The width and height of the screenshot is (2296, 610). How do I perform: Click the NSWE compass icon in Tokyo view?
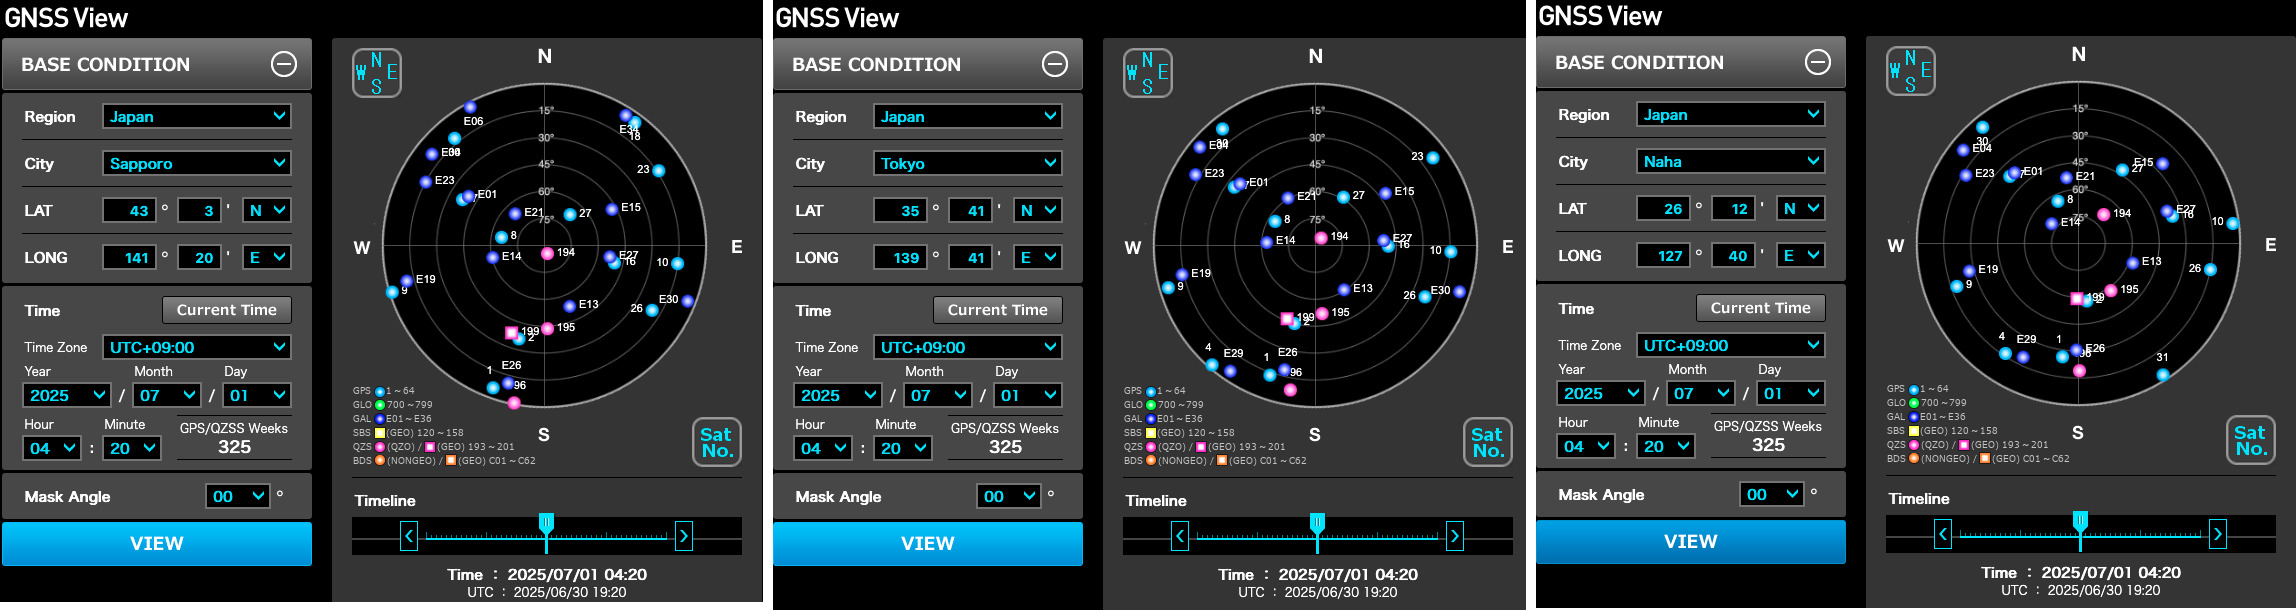point(1148,73)
